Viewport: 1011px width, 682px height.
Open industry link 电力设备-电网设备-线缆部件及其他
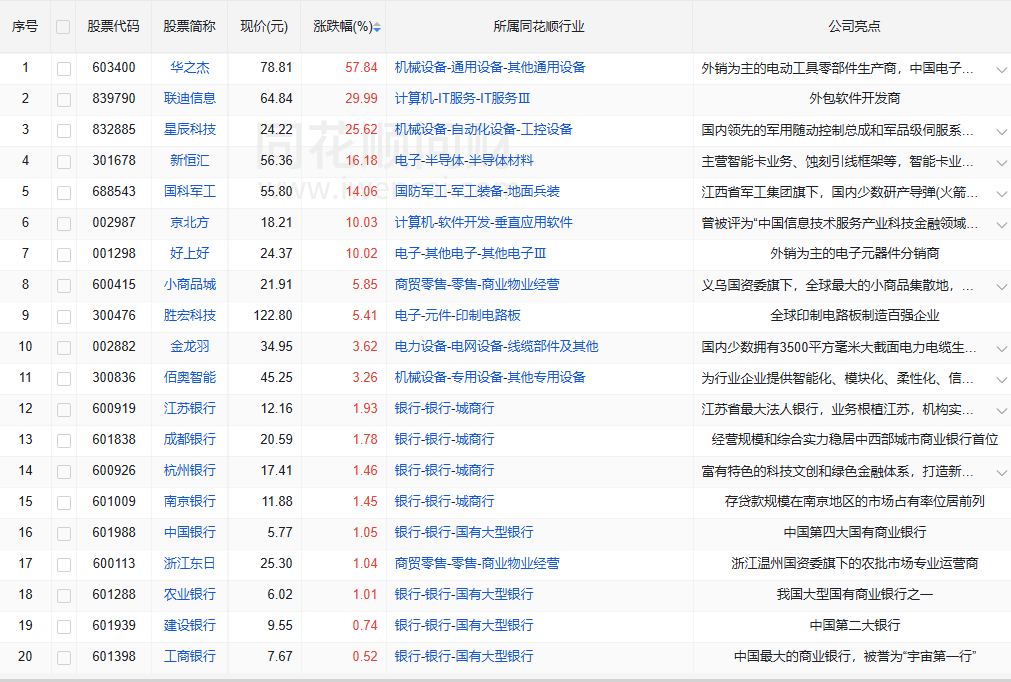pos(496,346)
